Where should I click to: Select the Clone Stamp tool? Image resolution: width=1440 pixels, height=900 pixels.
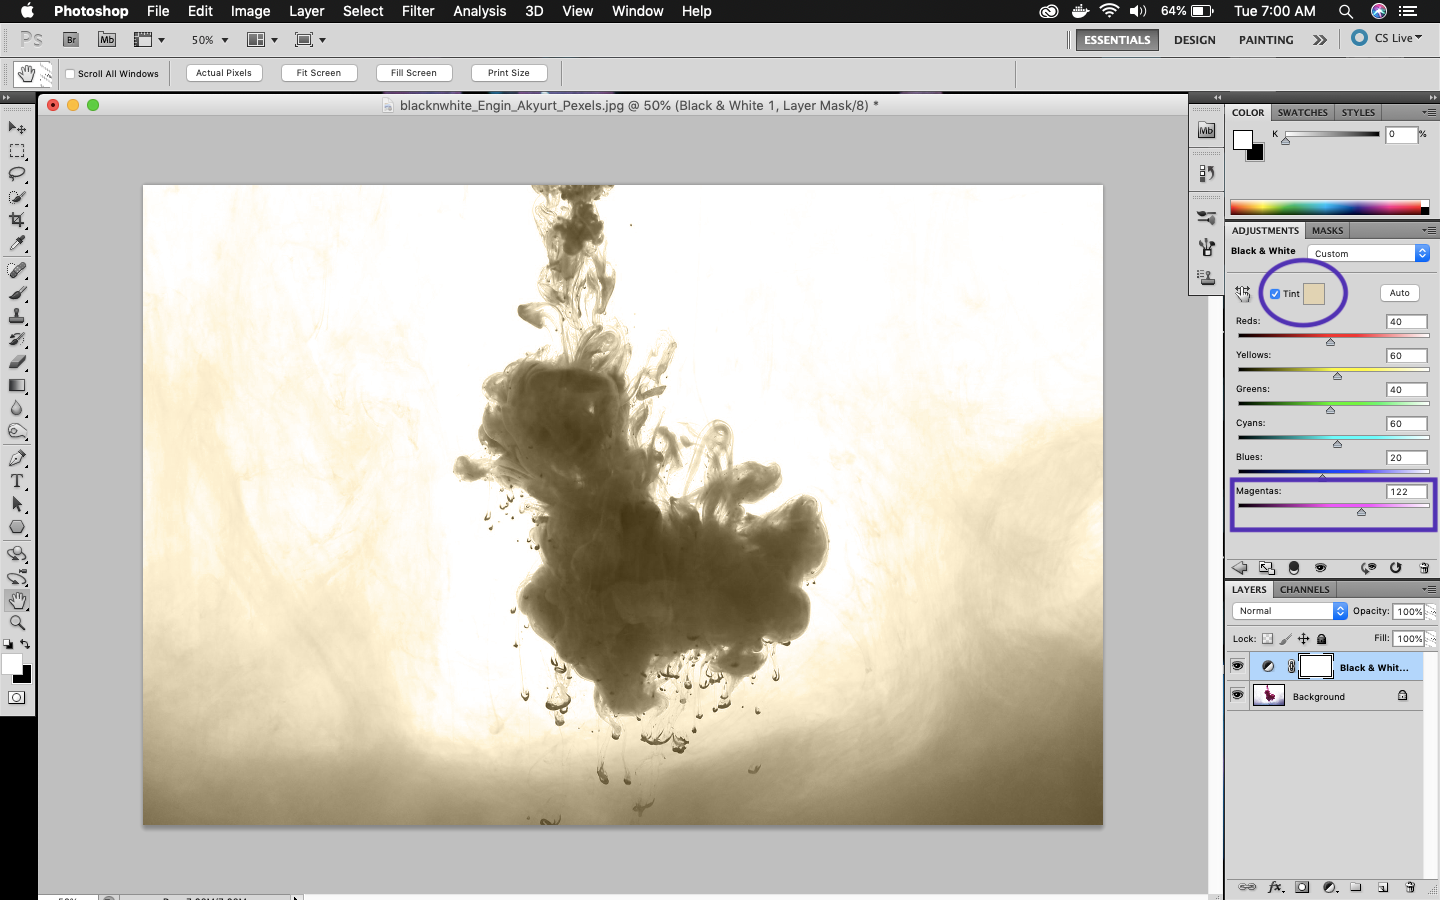point(17,316)
